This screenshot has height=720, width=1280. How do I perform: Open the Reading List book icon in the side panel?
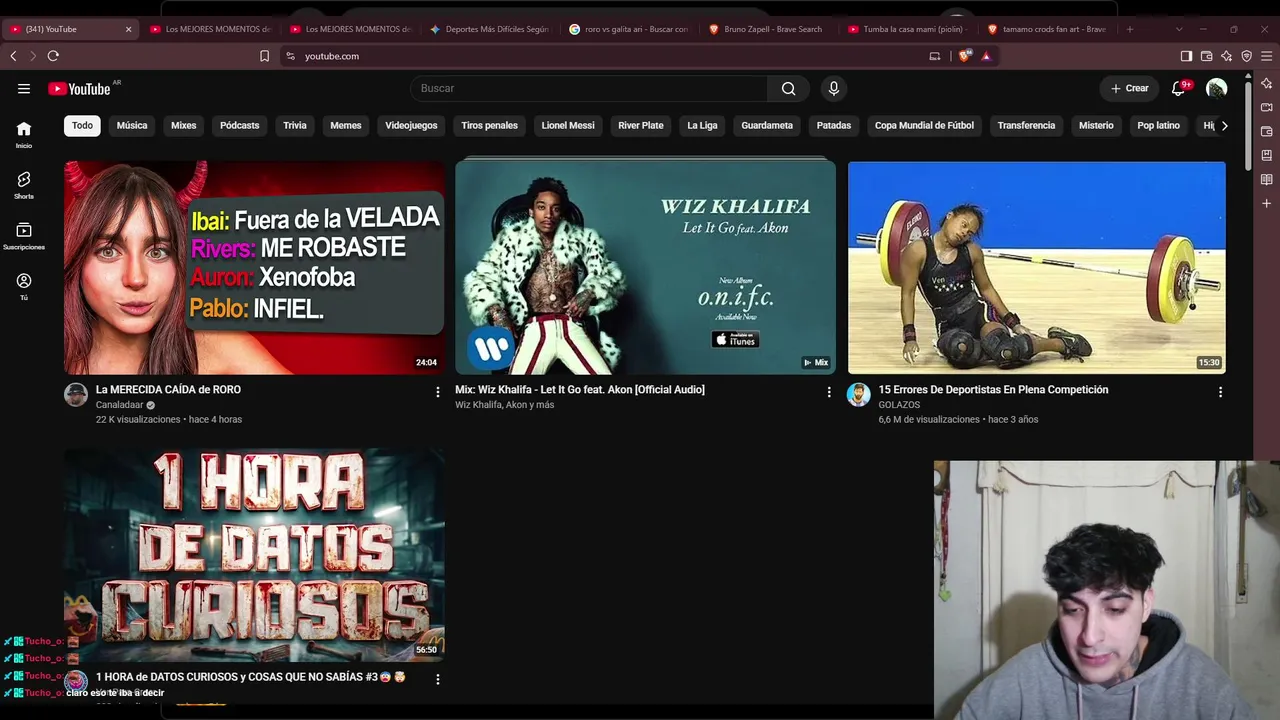click(x=1267, y=179)
